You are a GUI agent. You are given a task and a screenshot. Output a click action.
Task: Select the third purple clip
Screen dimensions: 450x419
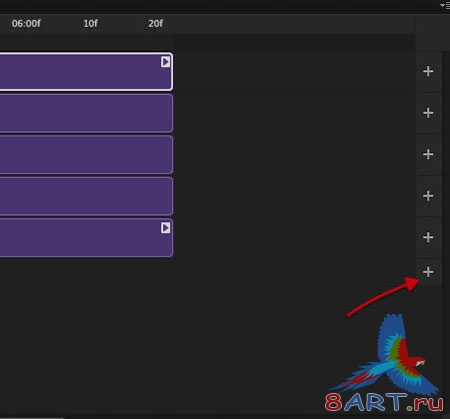[x=86, y=154]
